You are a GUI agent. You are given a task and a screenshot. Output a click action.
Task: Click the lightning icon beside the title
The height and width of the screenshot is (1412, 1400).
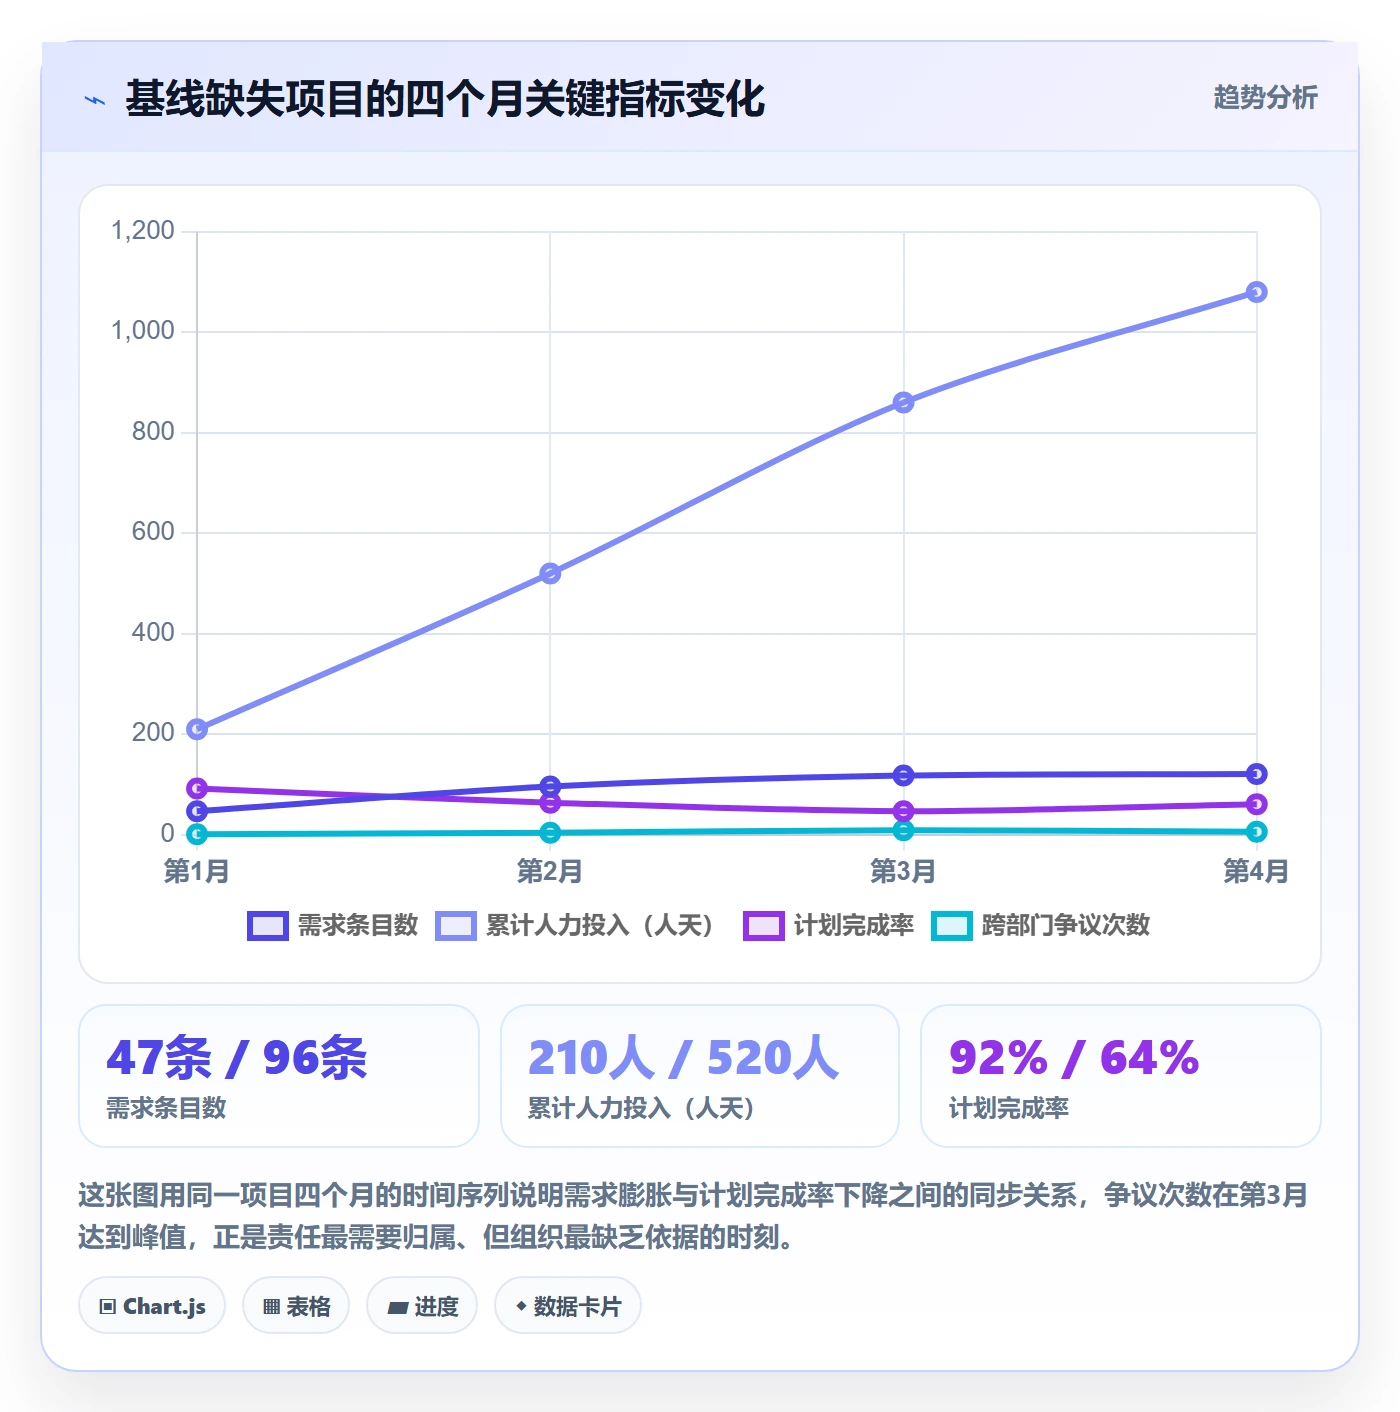pos(95,100)
